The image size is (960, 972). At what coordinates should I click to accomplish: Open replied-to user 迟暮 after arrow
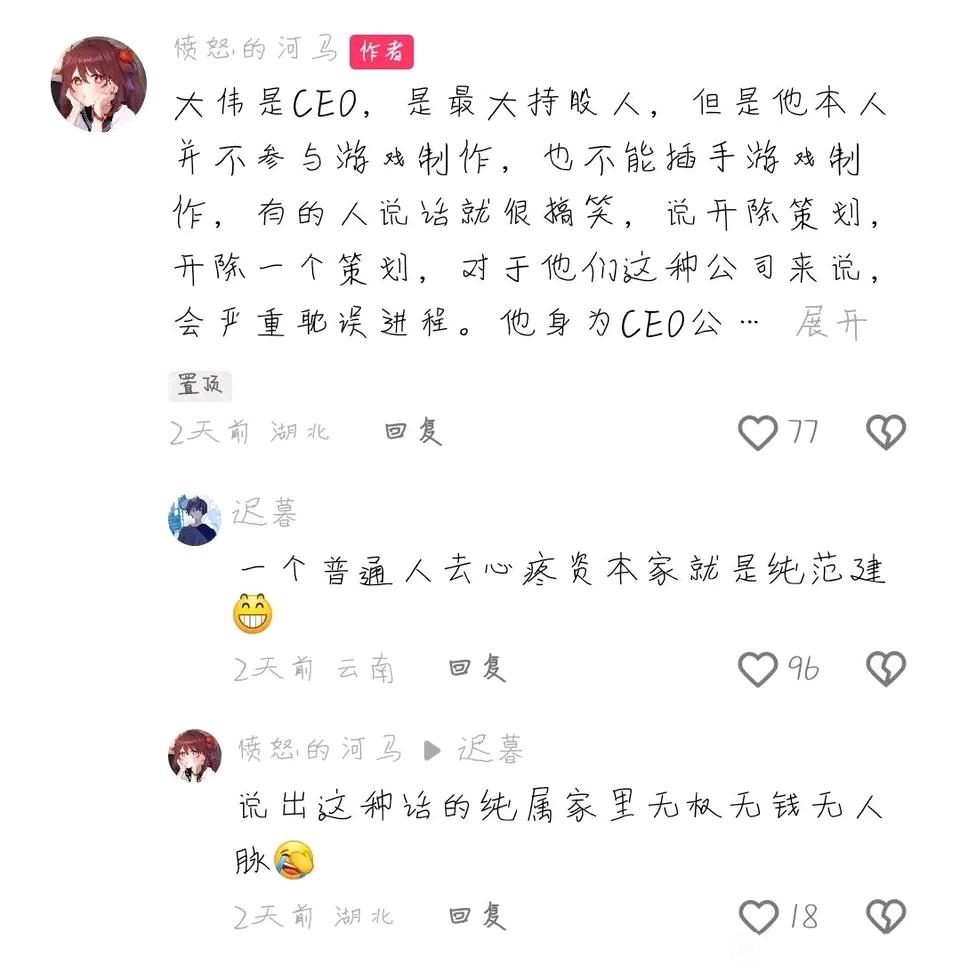[x=490, y=749]
